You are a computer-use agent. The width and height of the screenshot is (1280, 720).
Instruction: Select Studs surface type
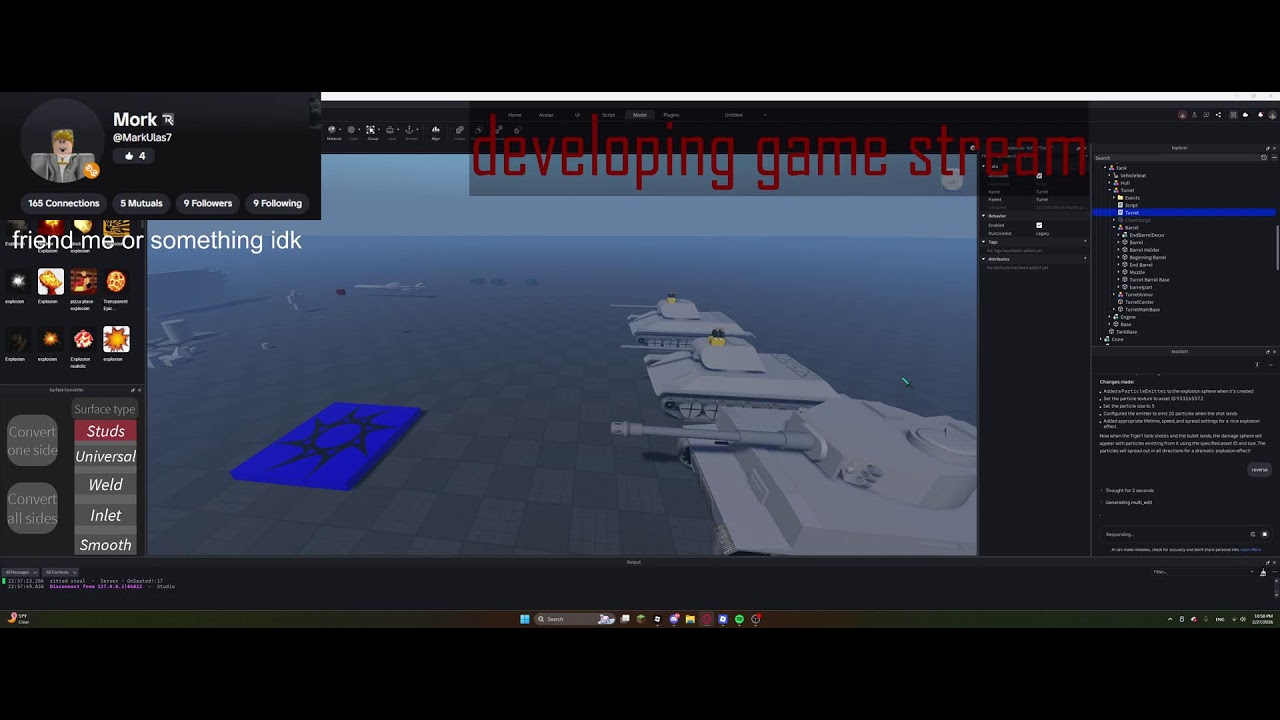point(105,431)
